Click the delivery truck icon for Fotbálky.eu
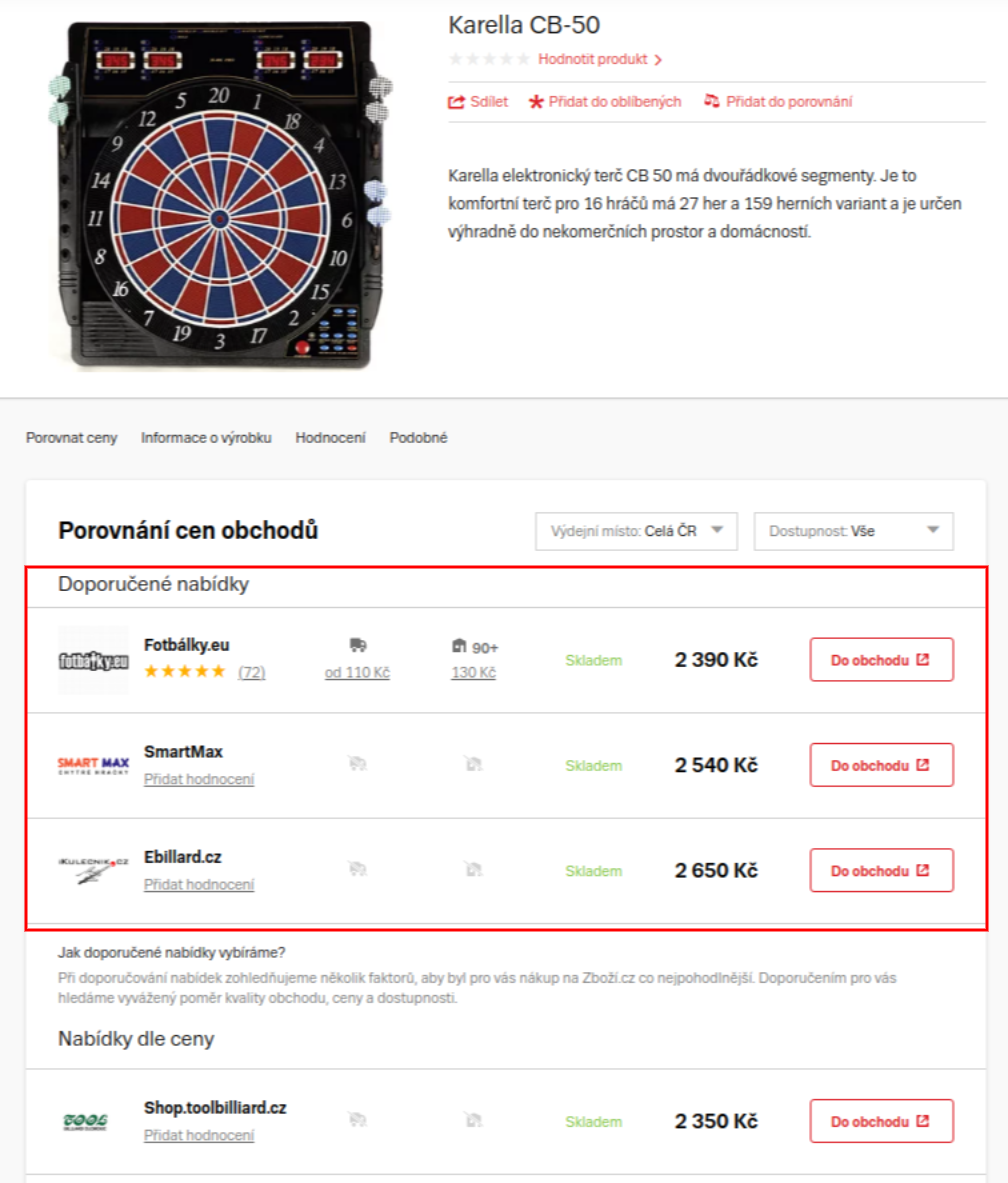This screenshot has height=1183, width=1008. click(x=357, y=646)
